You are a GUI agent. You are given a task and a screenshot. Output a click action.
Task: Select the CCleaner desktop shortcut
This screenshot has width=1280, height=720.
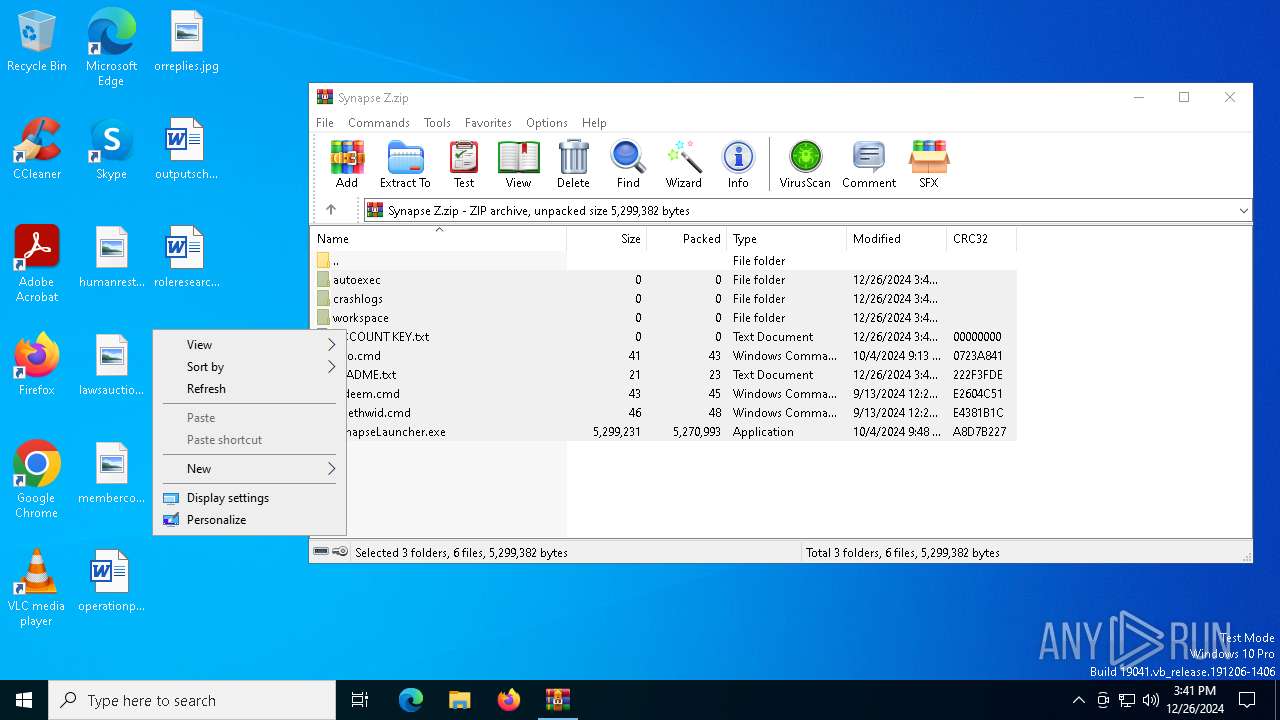pyautogui.click(x=37, y=149)
